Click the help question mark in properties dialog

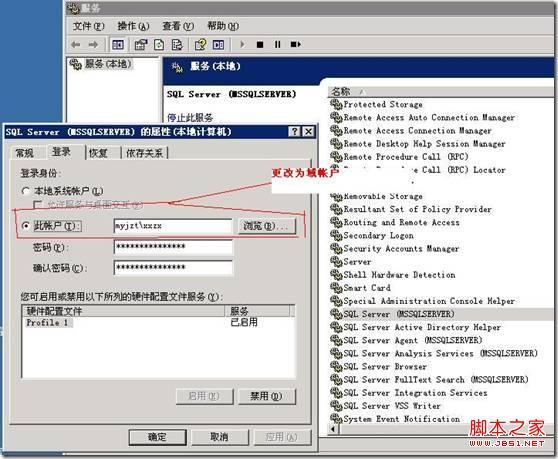294,132
